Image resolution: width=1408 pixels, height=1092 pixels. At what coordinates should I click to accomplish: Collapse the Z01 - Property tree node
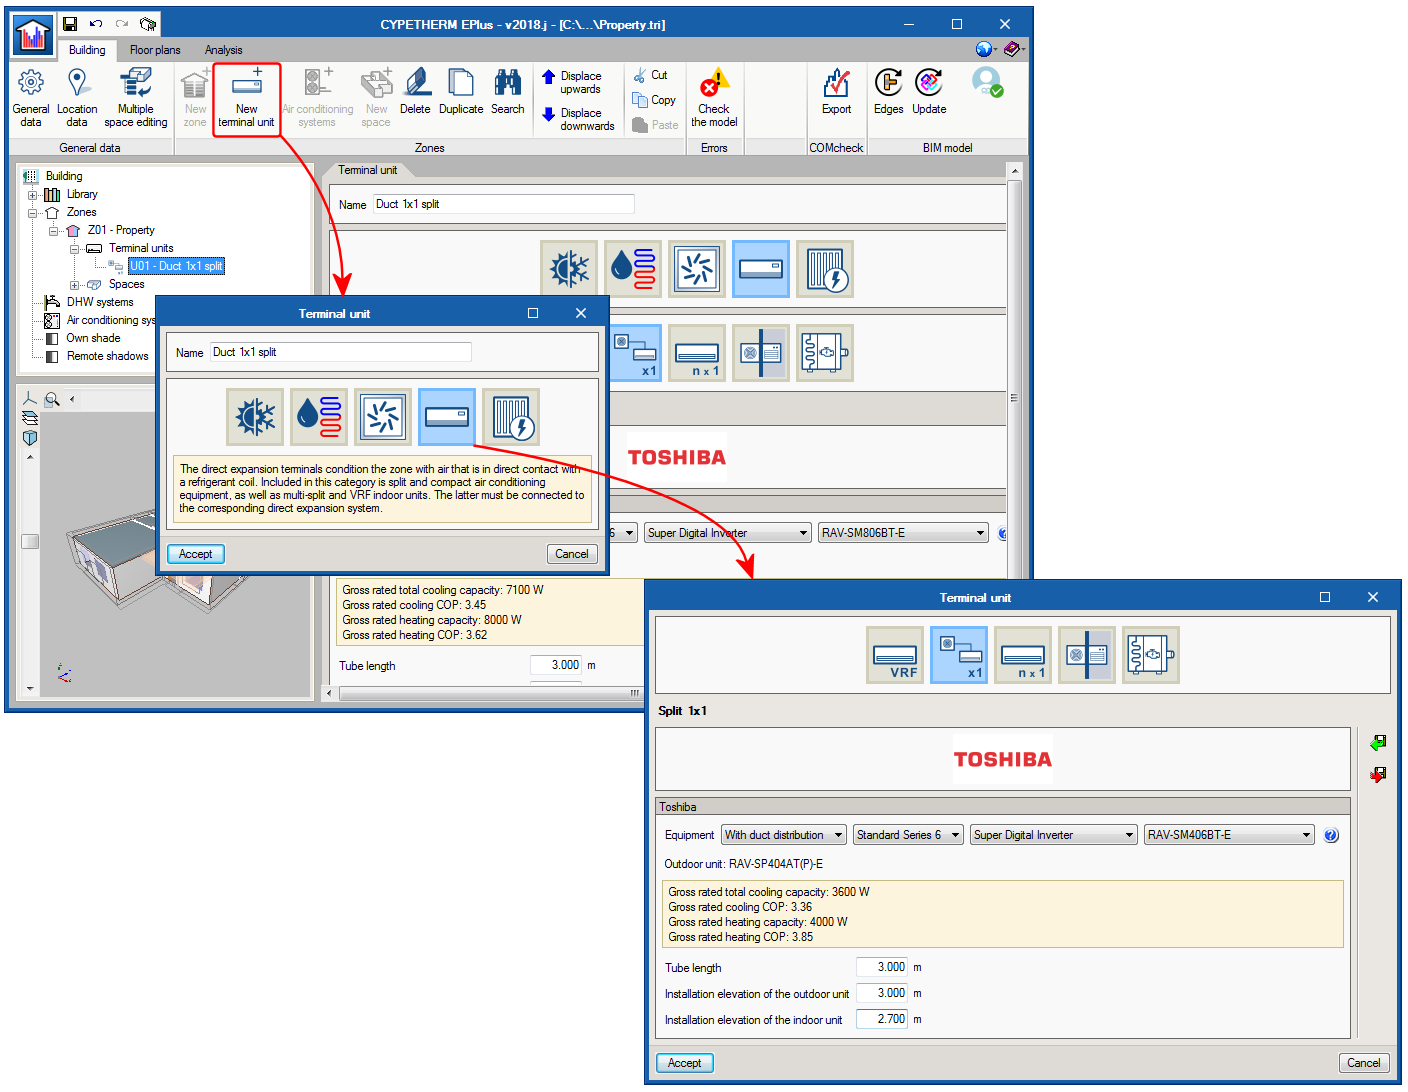pyautogui.click(x=54, y=231)
